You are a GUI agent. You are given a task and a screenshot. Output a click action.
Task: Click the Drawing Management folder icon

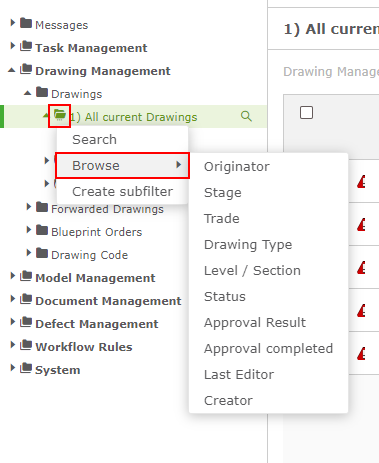point(26,69)
